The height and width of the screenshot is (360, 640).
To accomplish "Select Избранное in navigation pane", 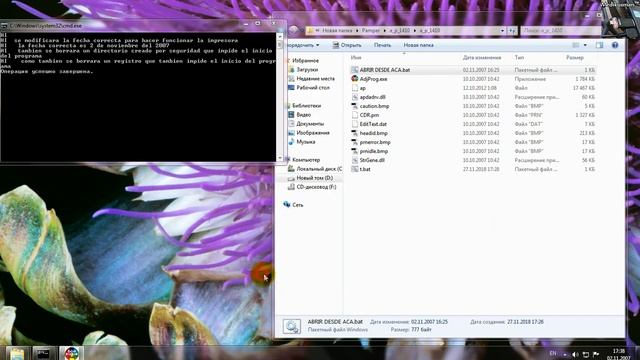I will point(305,60).
